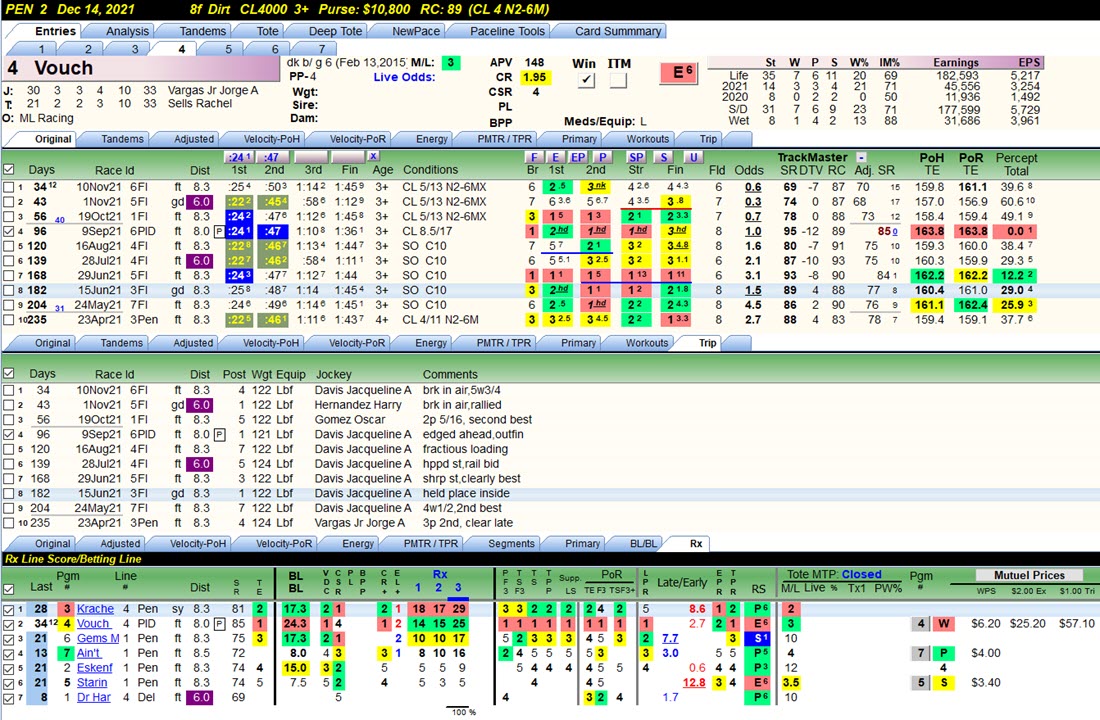Tick the checkbox for the 10Nov21 pace line
Viewport: 1100px width, 720px height.
pos(8,187)
